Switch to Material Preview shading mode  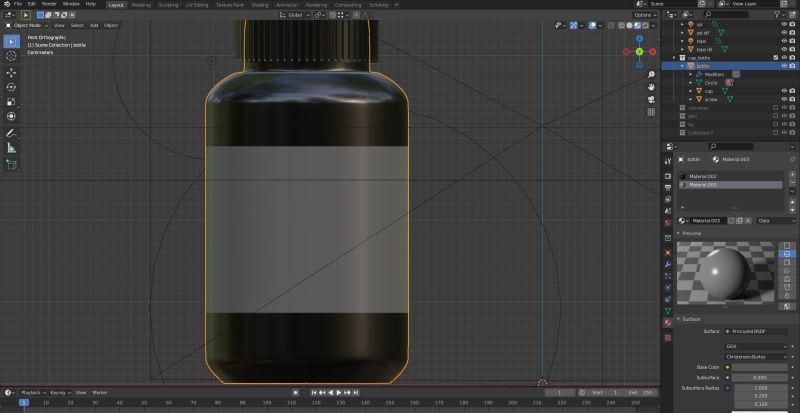pos(637,26)
